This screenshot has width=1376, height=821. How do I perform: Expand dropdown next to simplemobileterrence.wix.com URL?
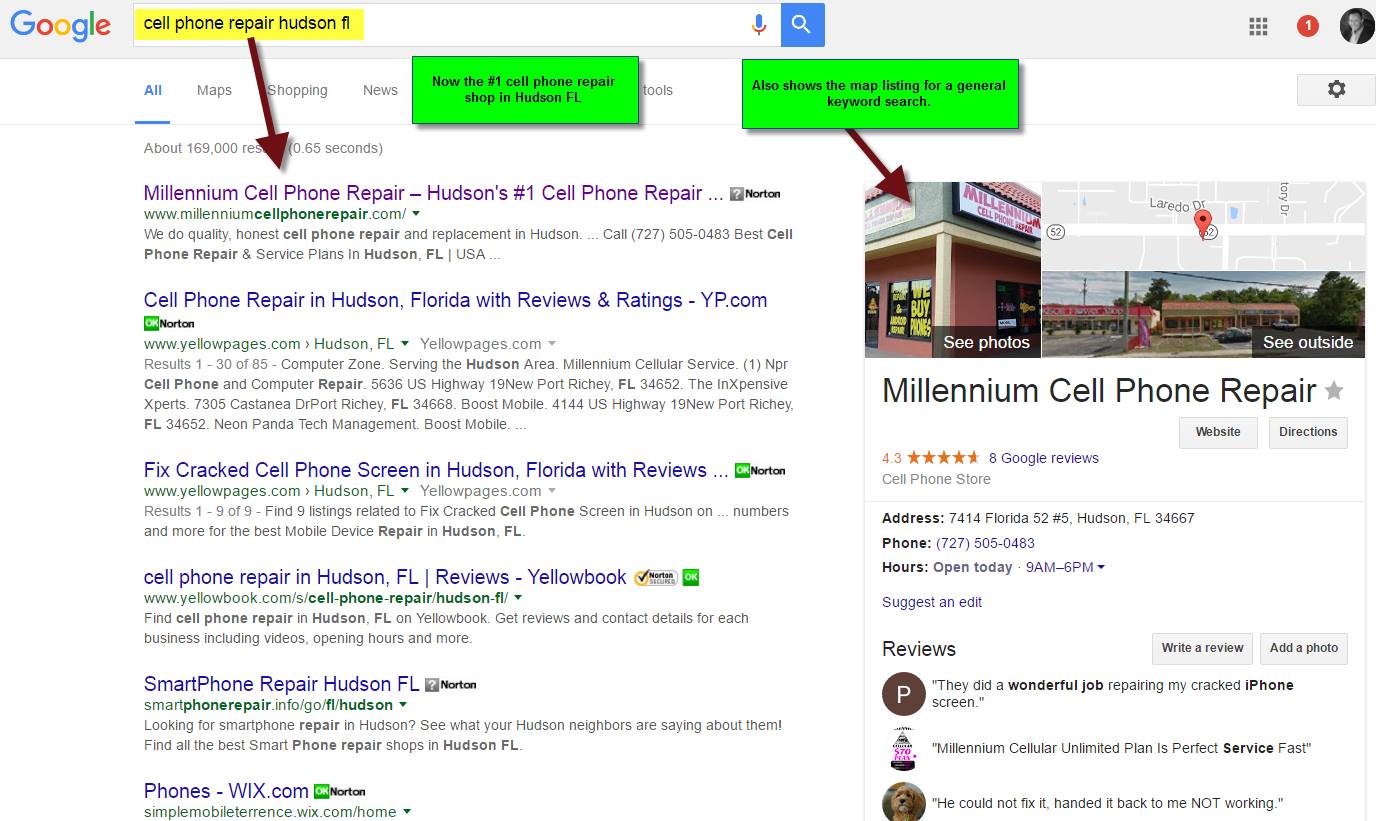coord(406,812)
